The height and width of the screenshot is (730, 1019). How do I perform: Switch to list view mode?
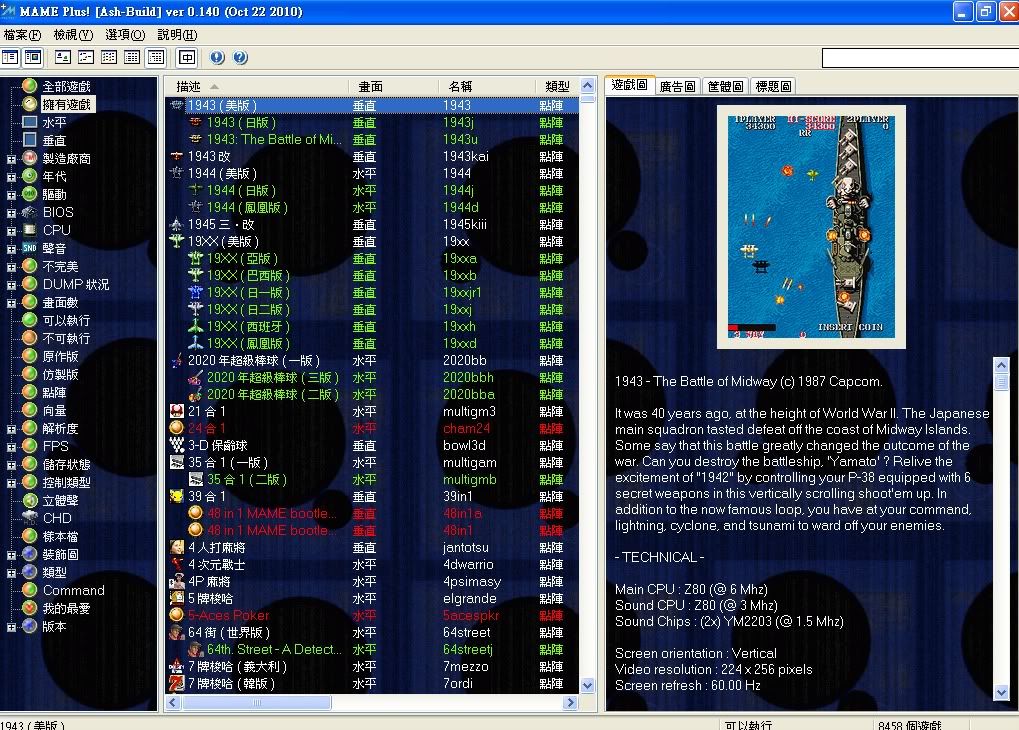[109, 57]
